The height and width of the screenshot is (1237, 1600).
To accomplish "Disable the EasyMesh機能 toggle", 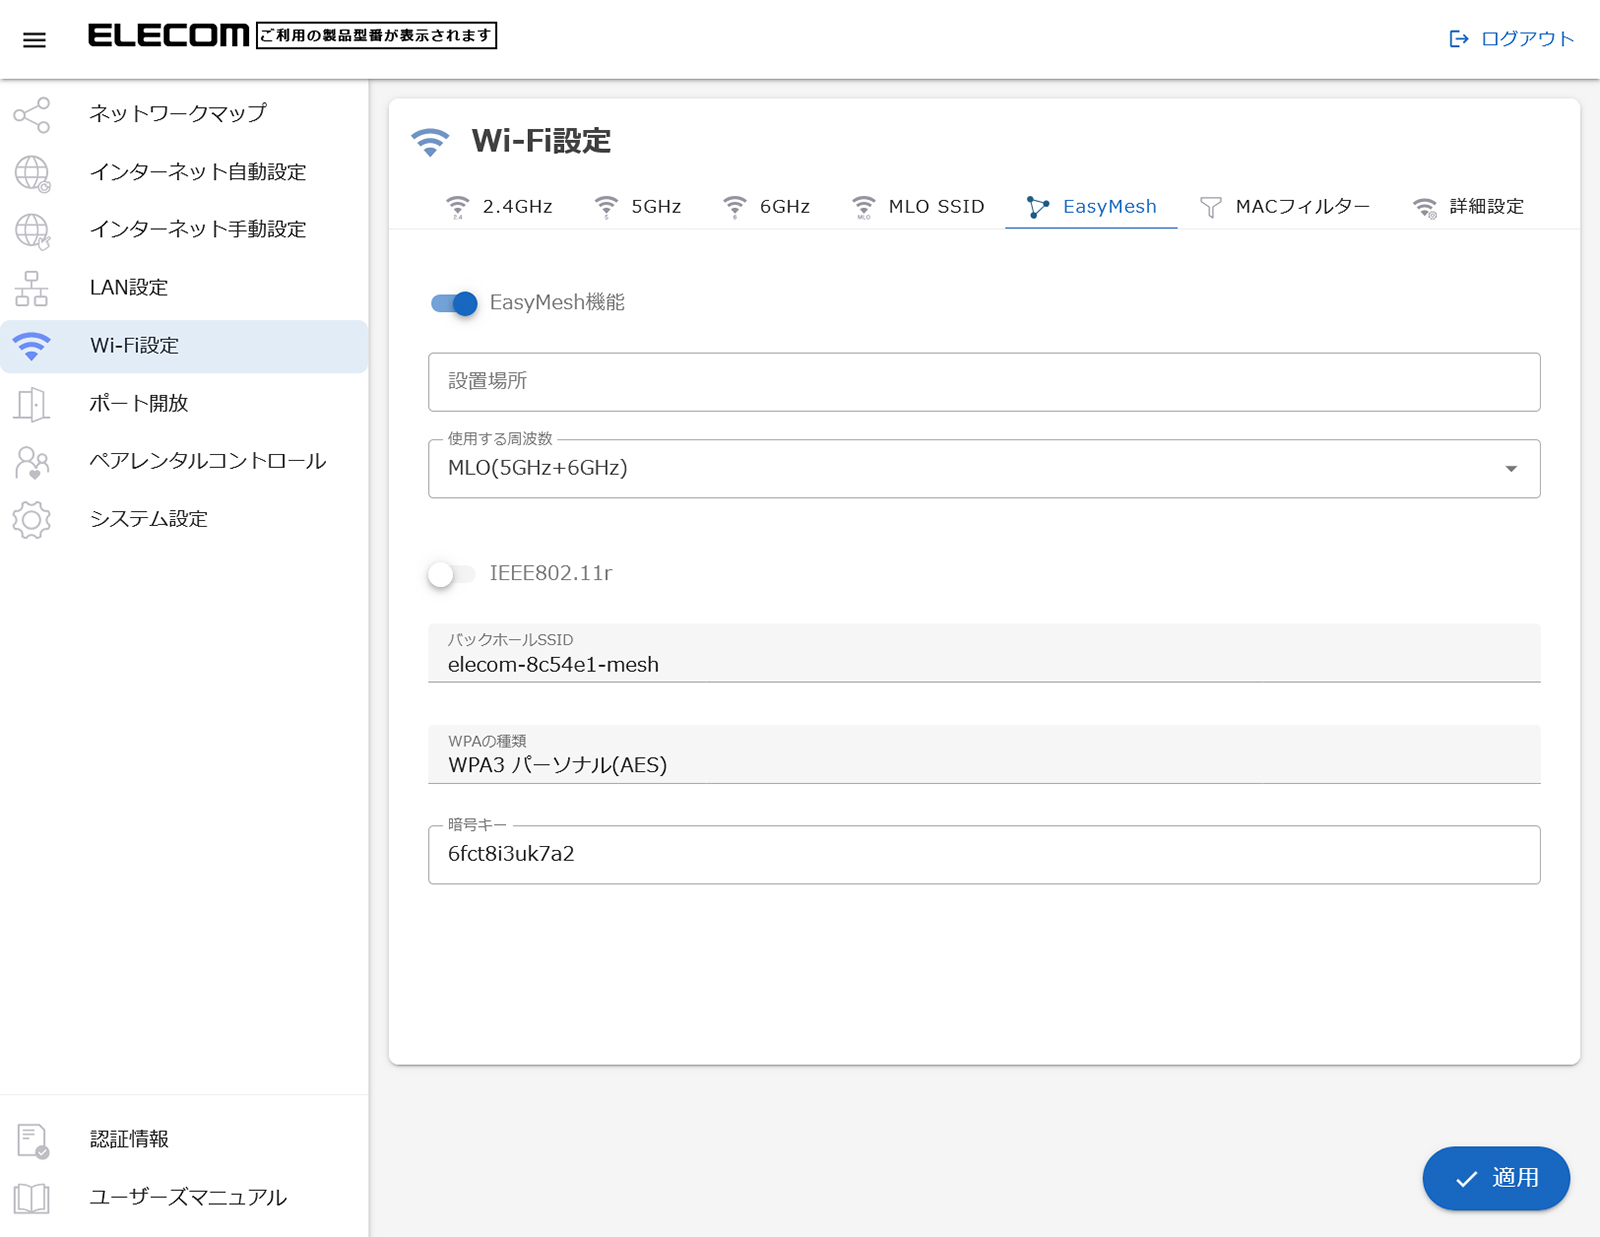I will 454,303.
